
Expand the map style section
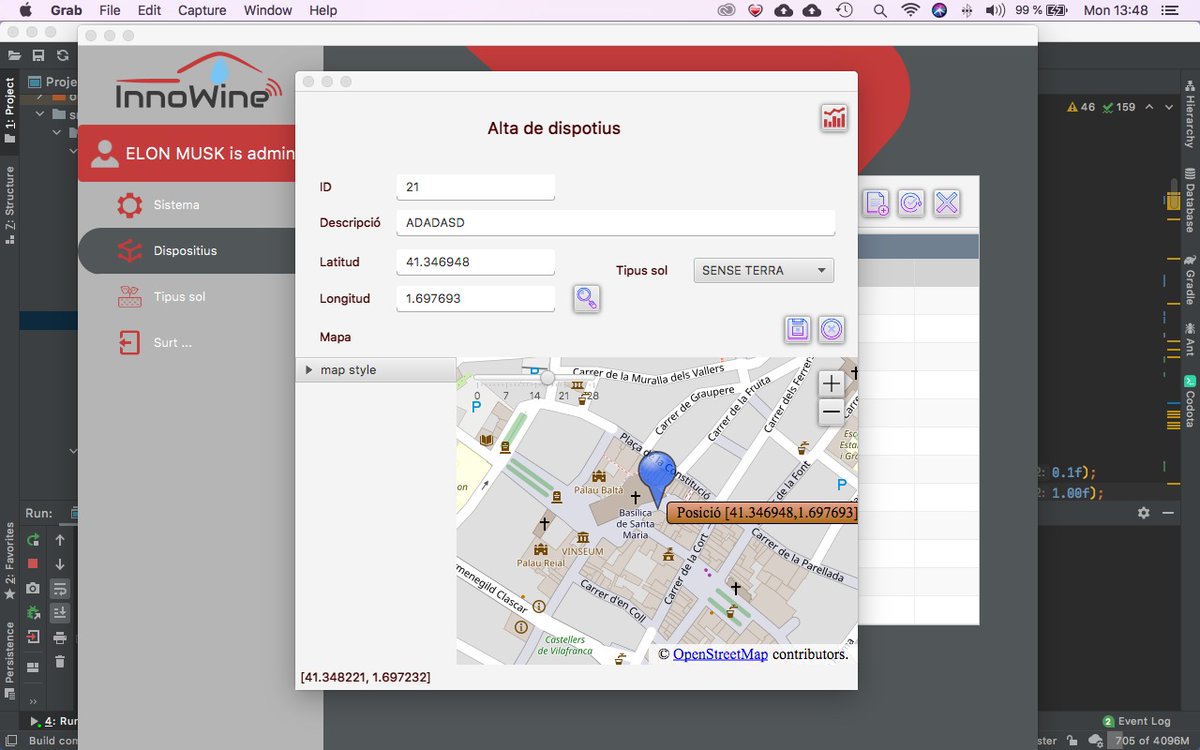[376, 370]
